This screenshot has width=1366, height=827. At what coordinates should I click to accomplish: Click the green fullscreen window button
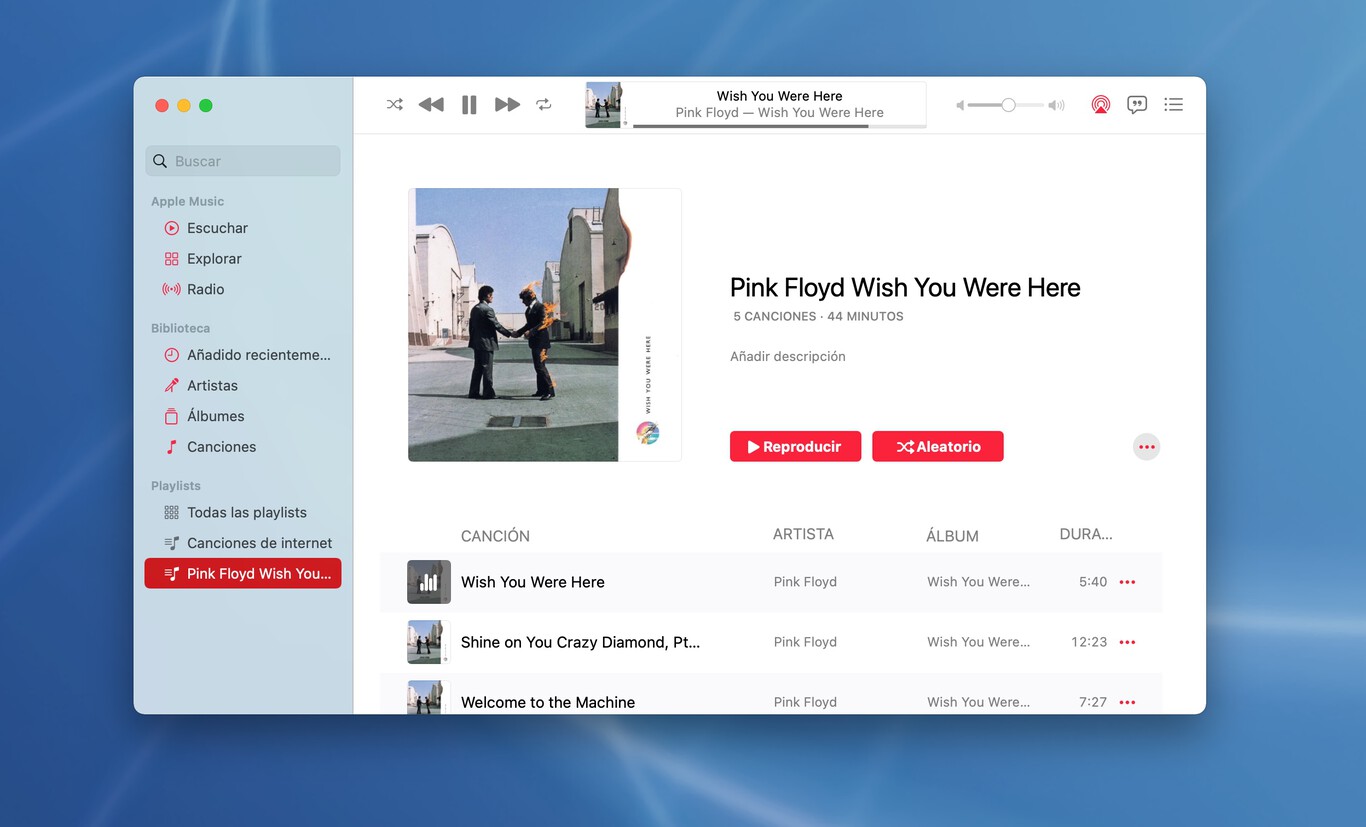coord(206,105)
